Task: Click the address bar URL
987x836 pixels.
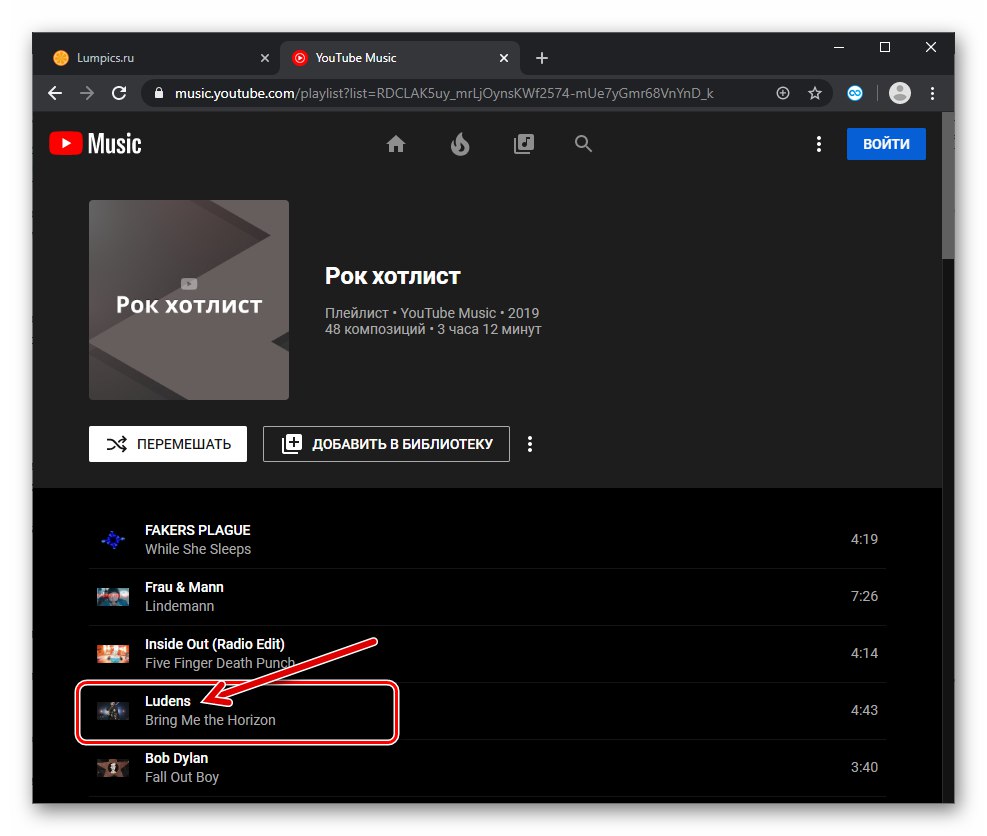Action: point(444,93)
